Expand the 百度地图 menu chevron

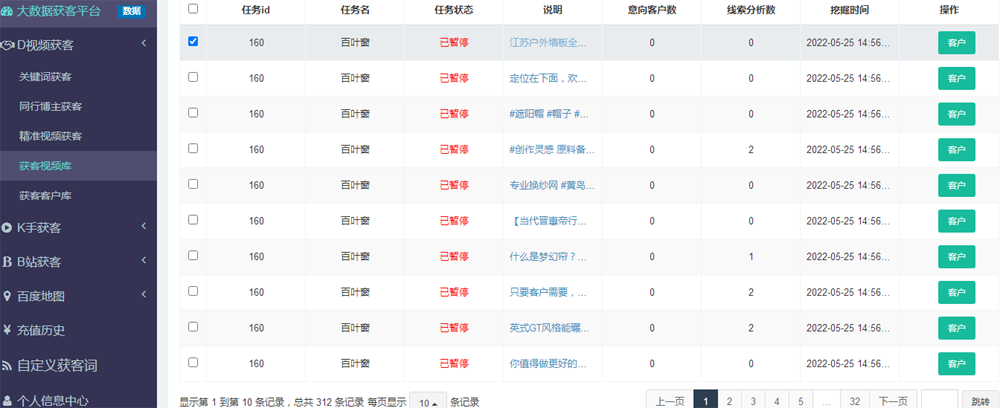(x=144, y=296)
